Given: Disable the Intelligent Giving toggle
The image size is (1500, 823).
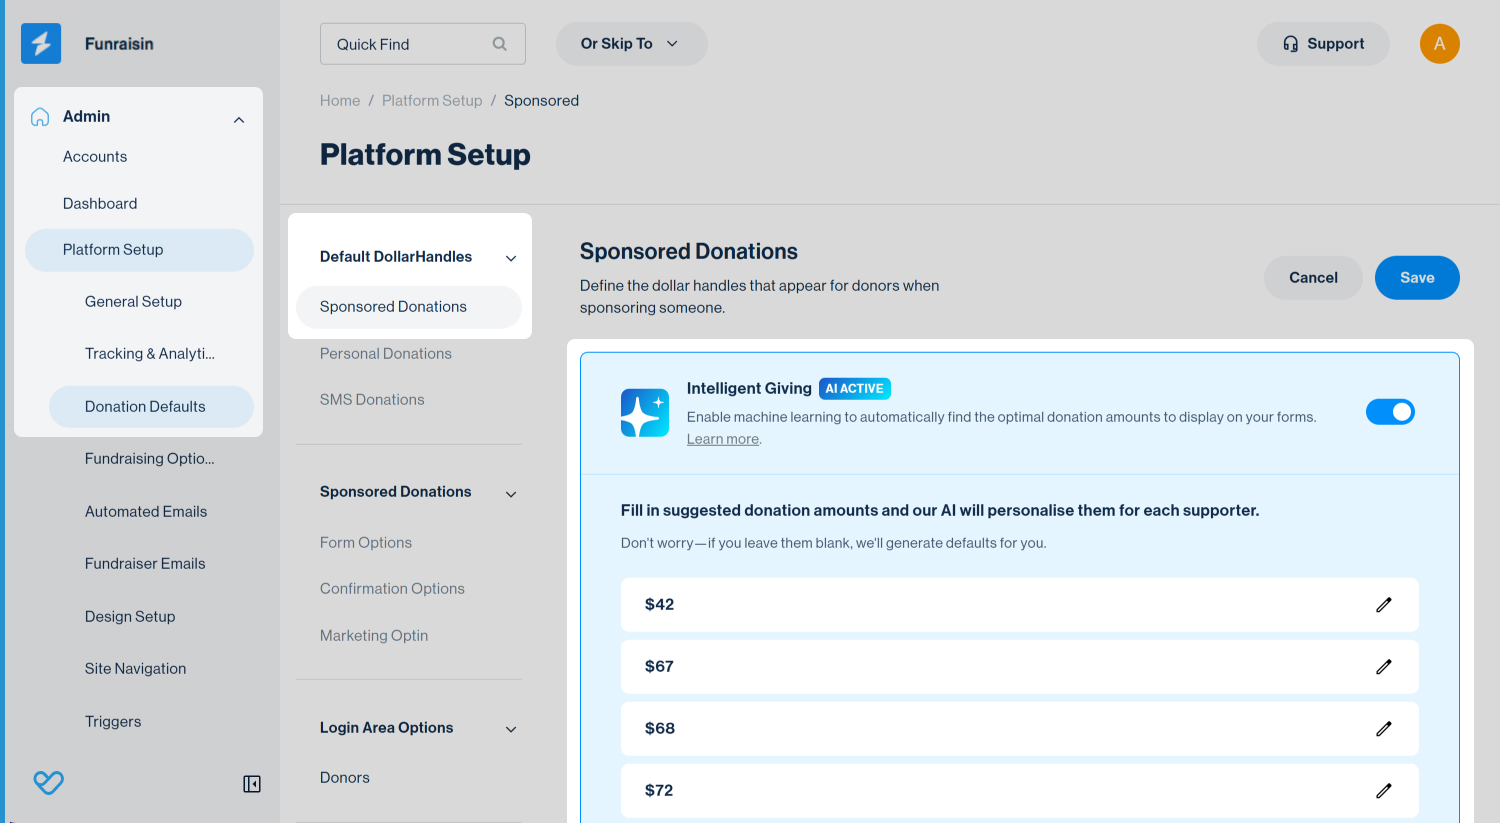Looking at the screenshot, I should (1389, 412).
